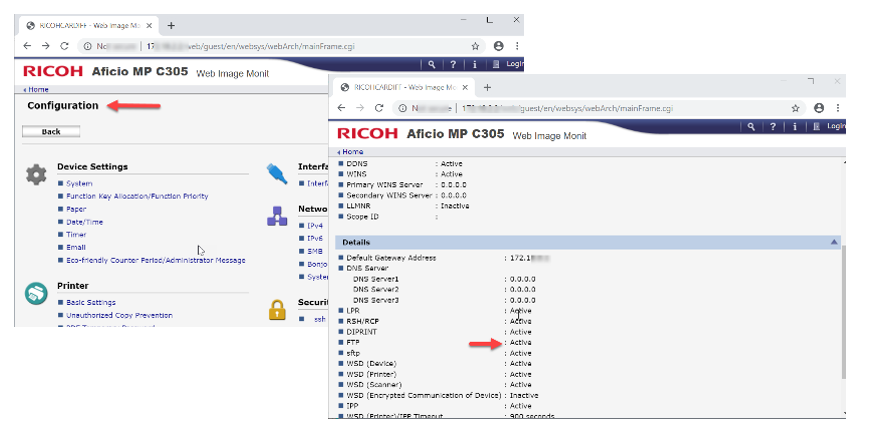Click the Back button on the Configuration page
Viewport: 878px width, 439px height.
(51, 132)
